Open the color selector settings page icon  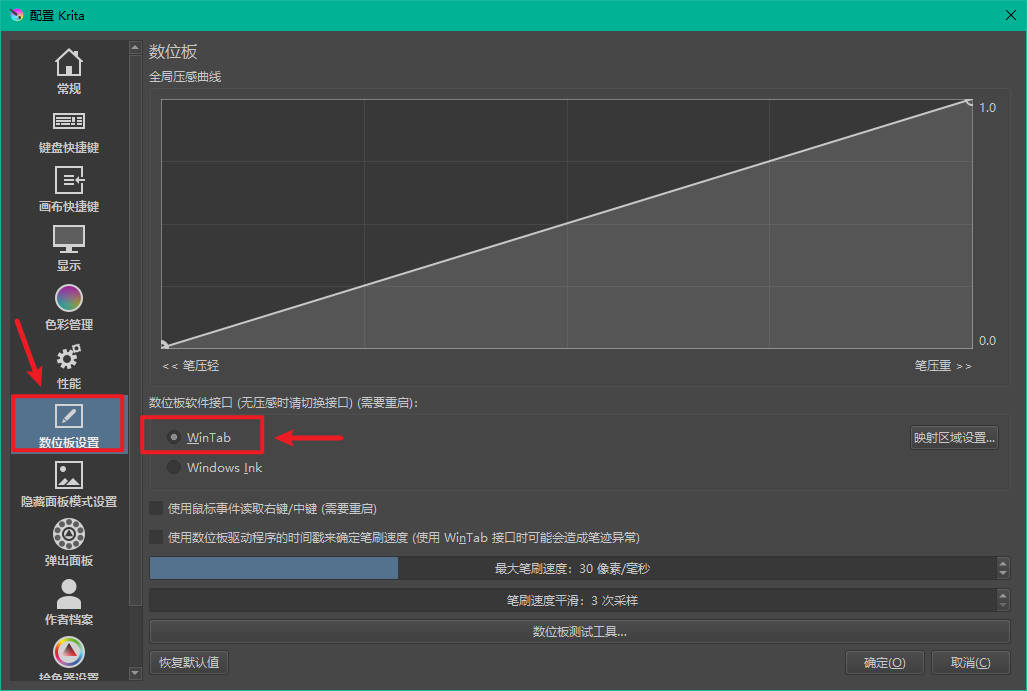click(x=69, y=652)
